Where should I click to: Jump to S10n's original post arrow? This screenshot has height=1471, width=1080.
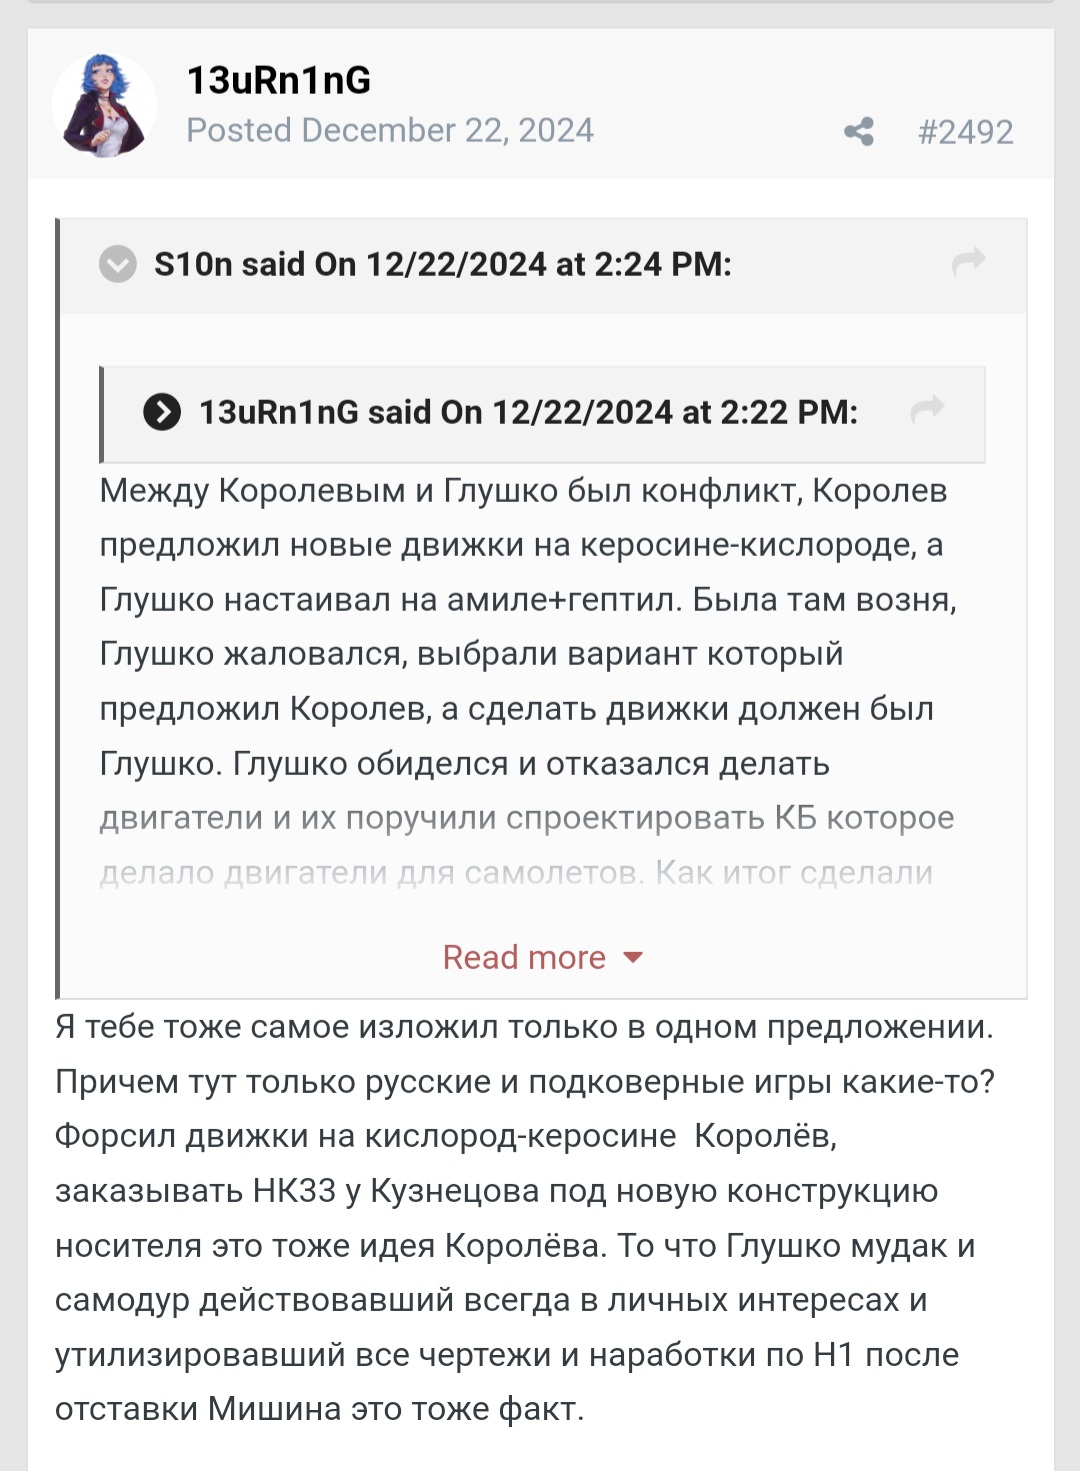968,262
